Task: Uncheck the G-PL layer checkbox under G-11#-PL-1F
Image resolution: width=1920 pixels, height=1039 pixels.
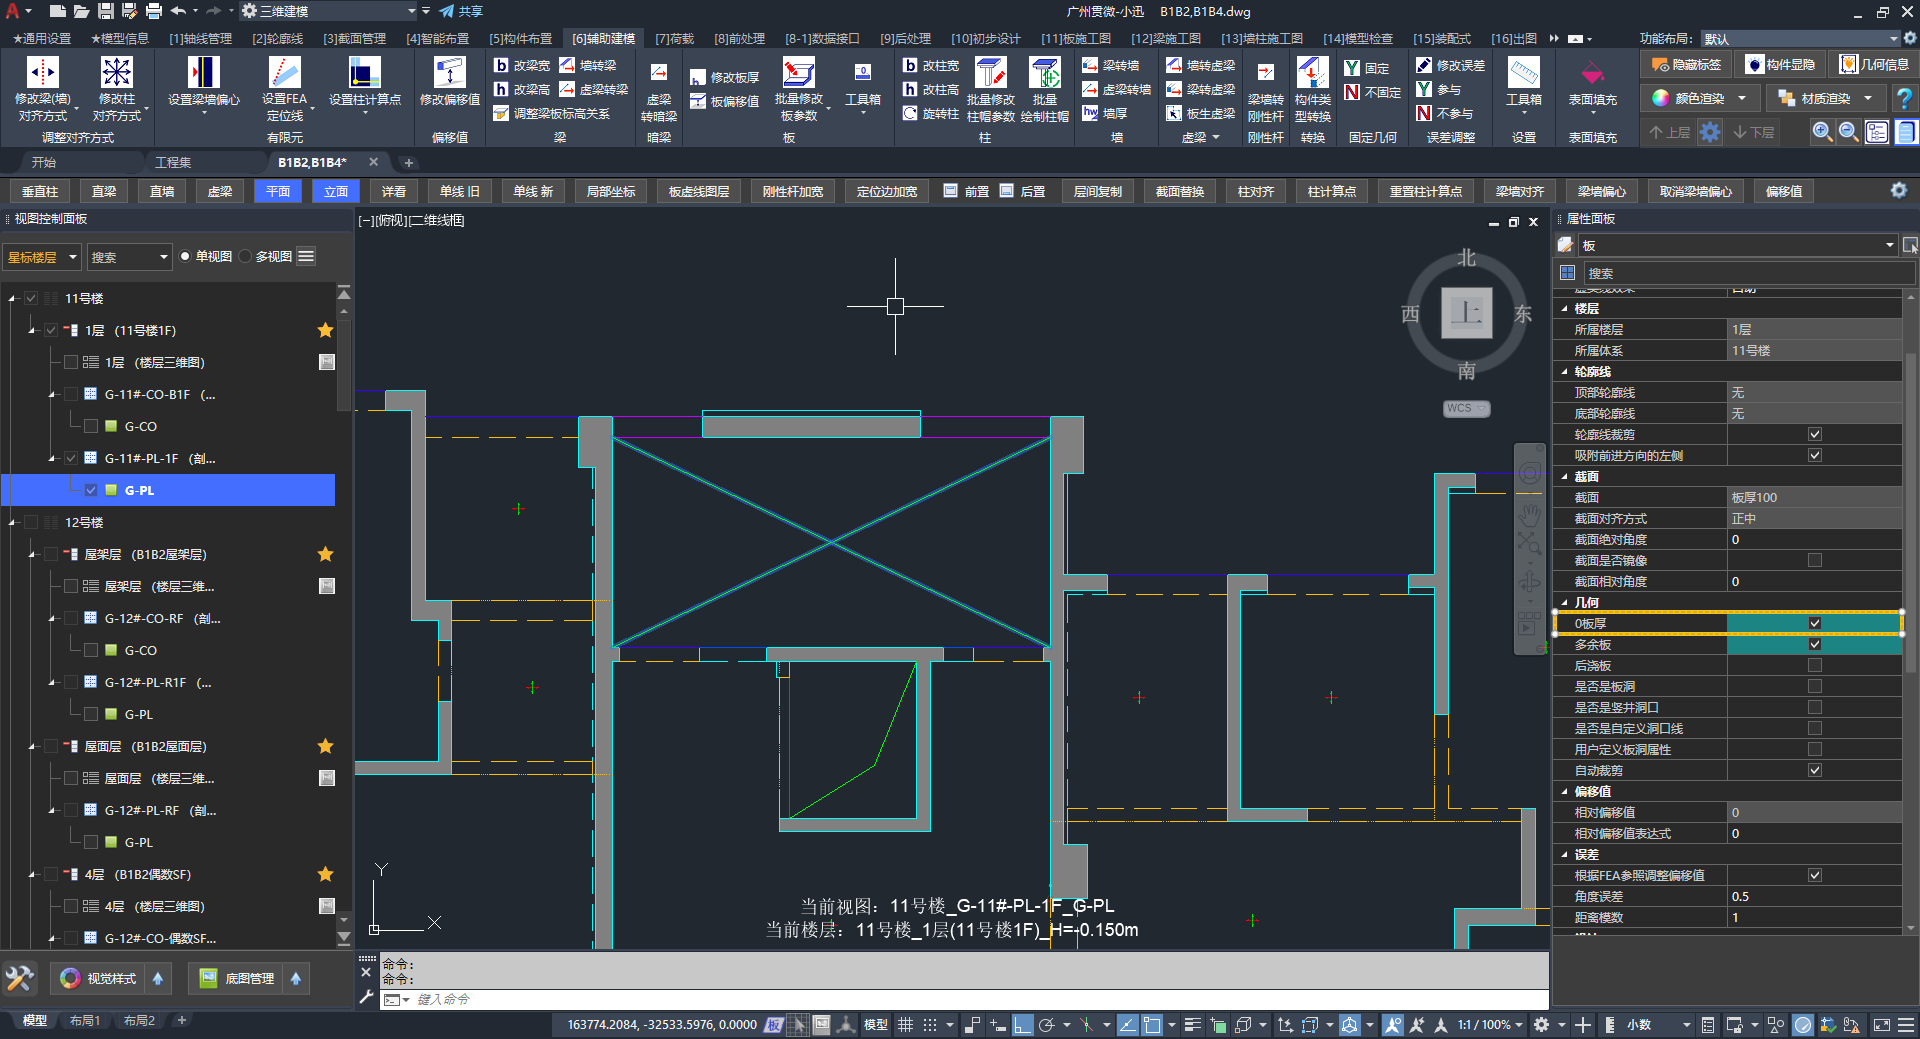Action: coord(91,490)
